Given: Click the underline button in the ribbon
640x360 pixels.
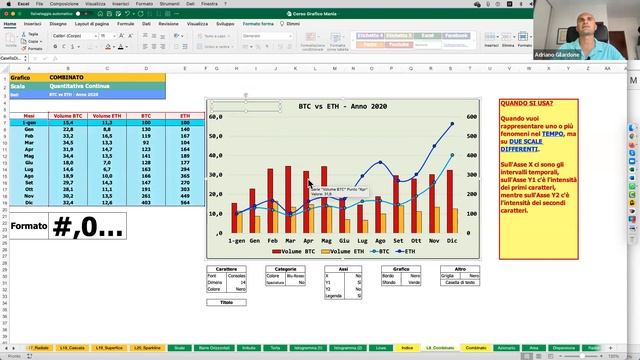Looking at the screenshot, I should (72, 47).
